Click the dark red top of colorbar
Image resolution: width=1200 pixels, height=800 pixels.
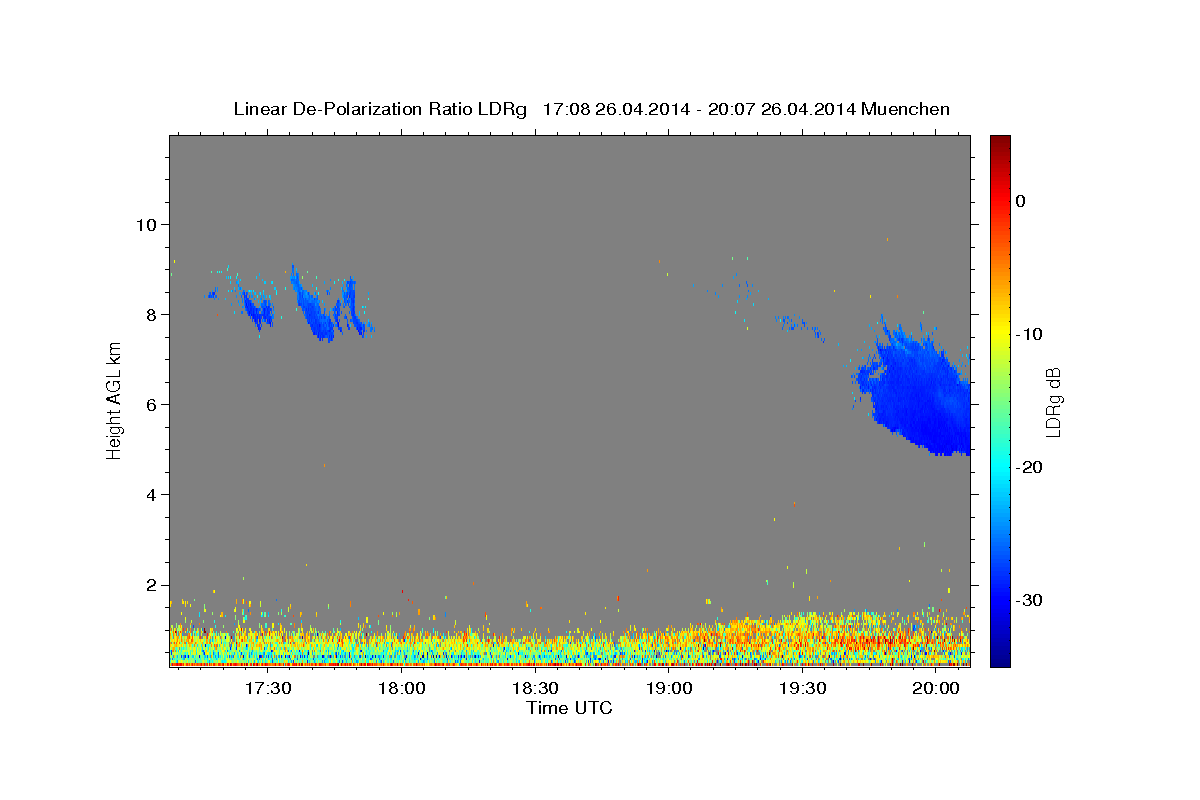click(1000, 145)
